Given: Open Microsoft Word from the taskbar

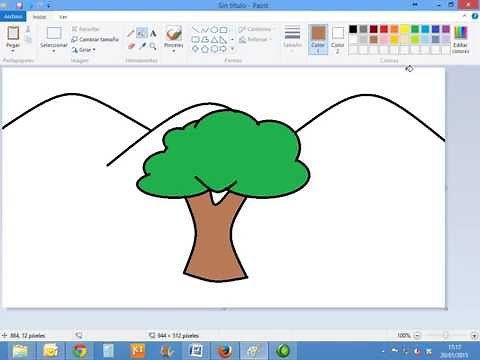Looking at the screenshot, I should 195,351.
